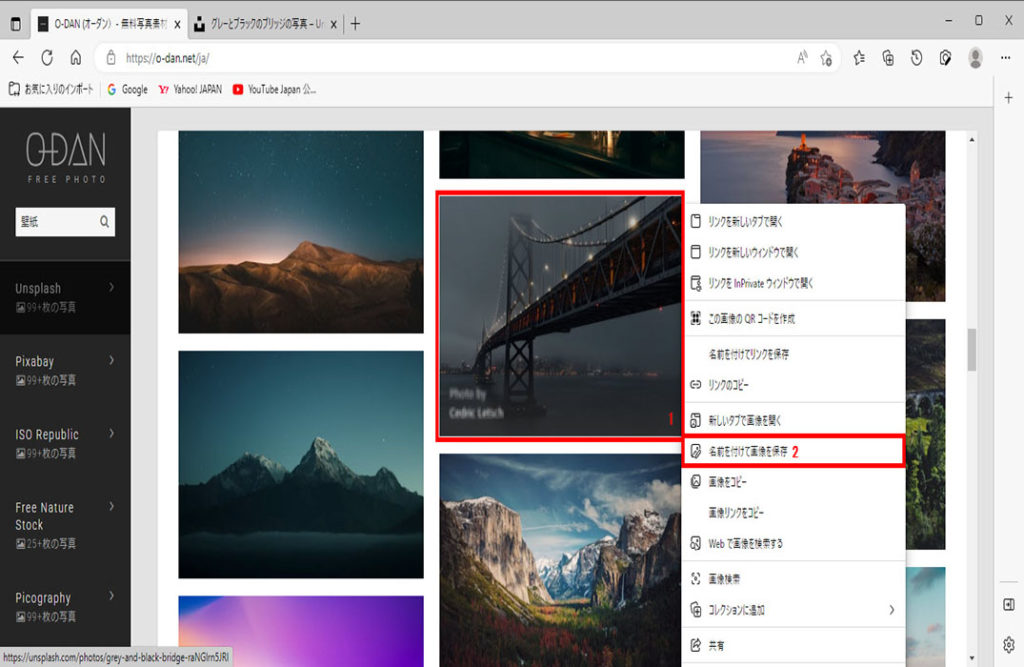The width and height of the screenshot is (1024, 667).
Task: Reload the page with the refresh icon
Action: [x=47, y=58]
